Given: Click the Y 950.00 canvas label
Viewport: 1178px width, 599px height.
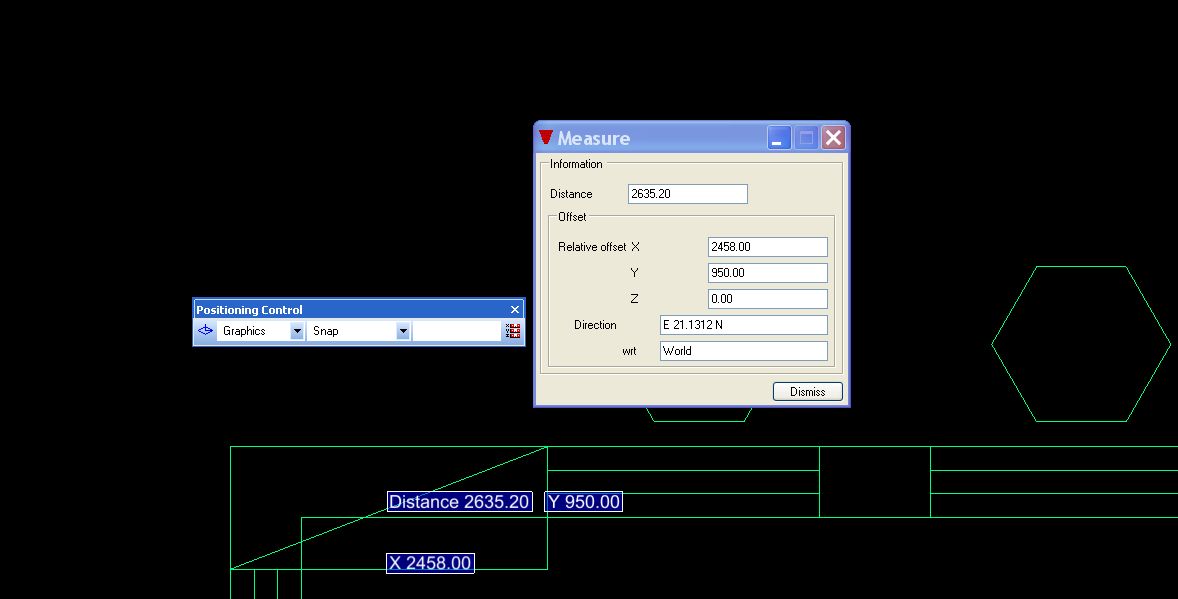Looking at the screenshot, I should click(584, 502).
